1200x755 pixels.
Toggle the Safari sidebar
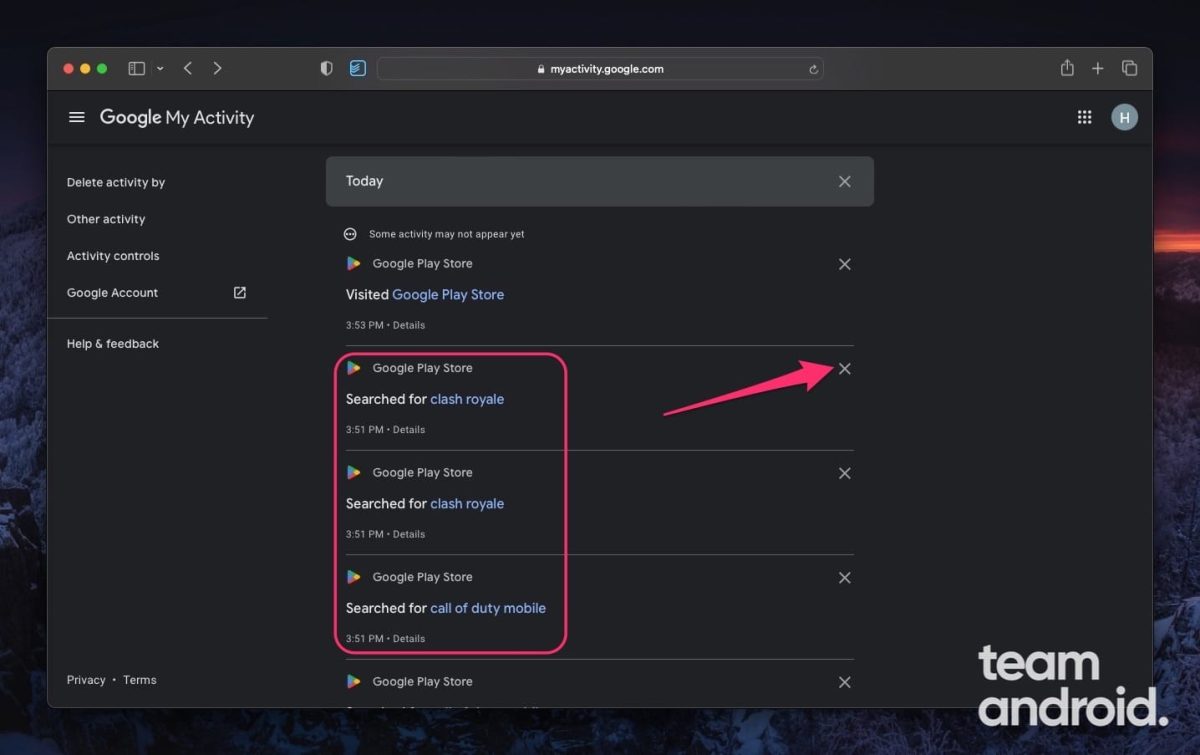[136, 68]
